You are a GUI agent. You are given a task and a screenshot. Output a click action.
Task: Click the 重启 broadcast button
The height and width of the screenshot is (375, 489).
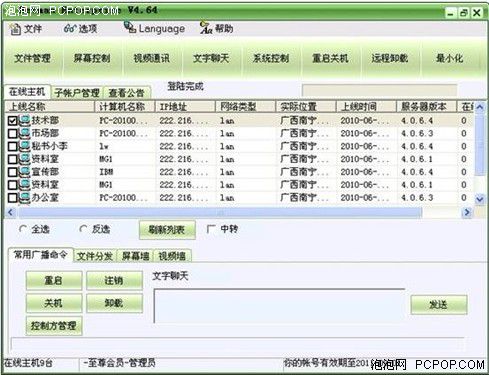54,280
